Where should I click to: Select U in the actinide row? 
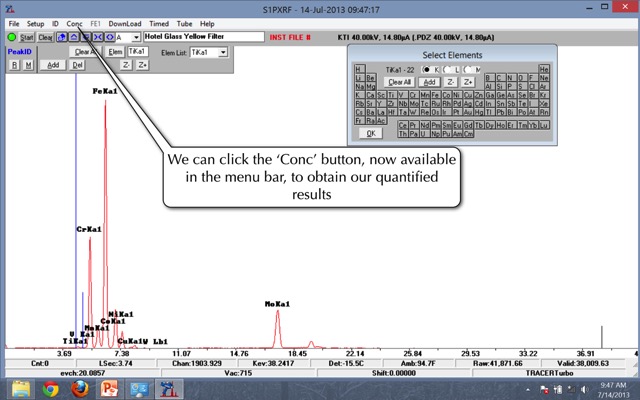[x=424, y=134]
